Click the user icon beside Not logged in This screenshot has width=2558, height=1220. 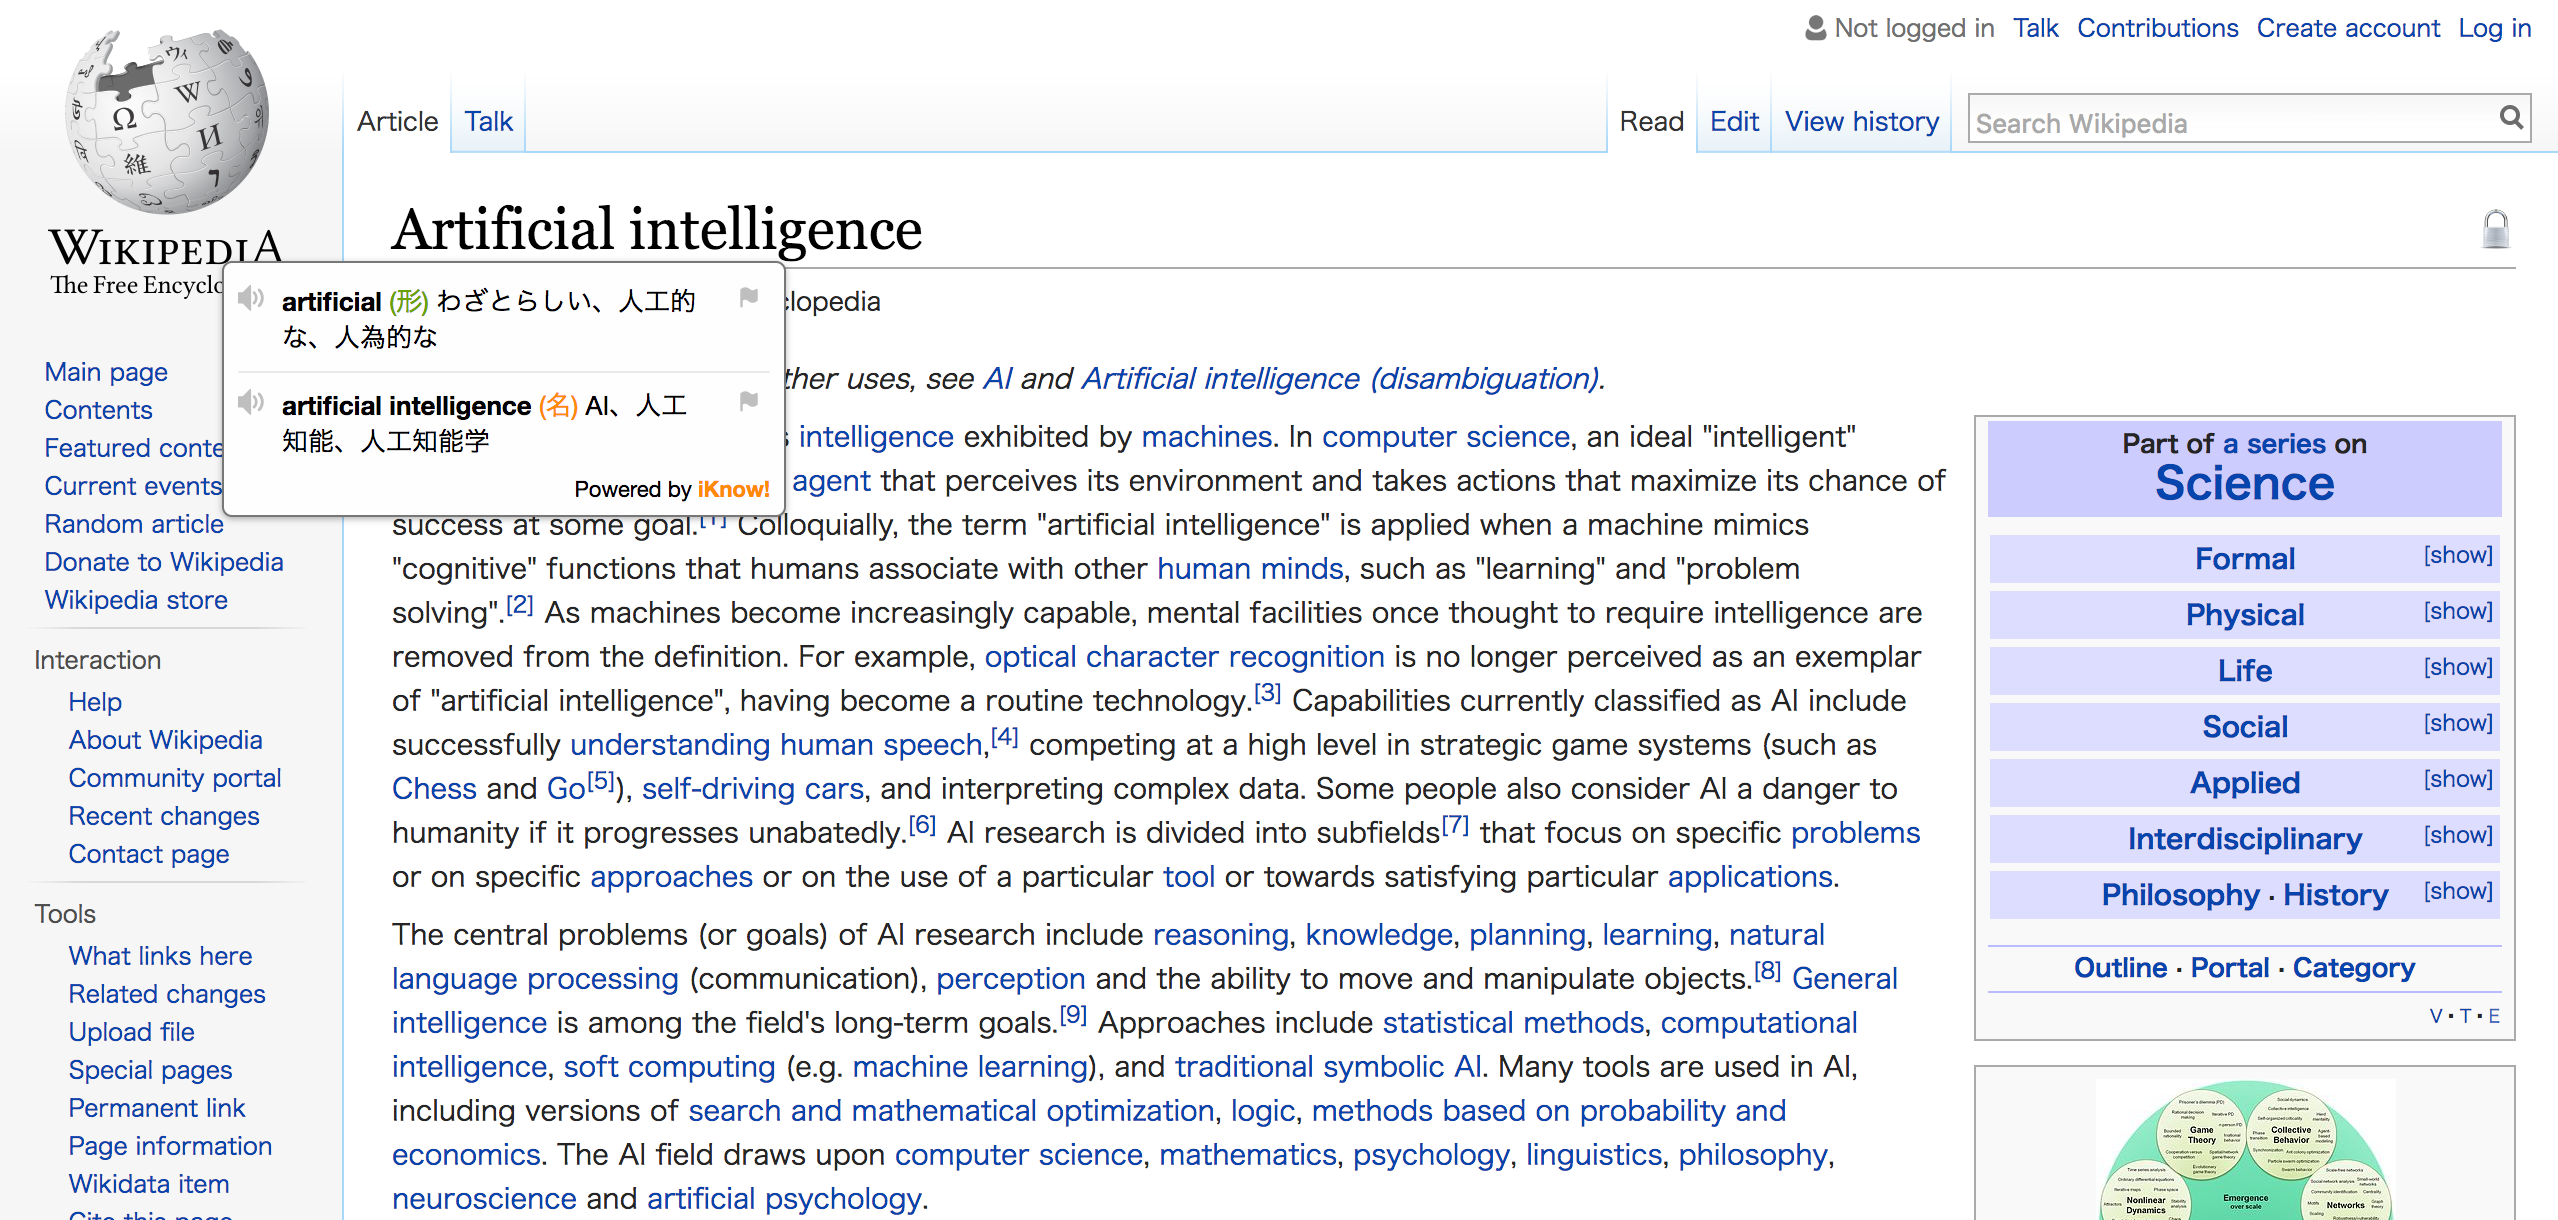(1815, 28)
